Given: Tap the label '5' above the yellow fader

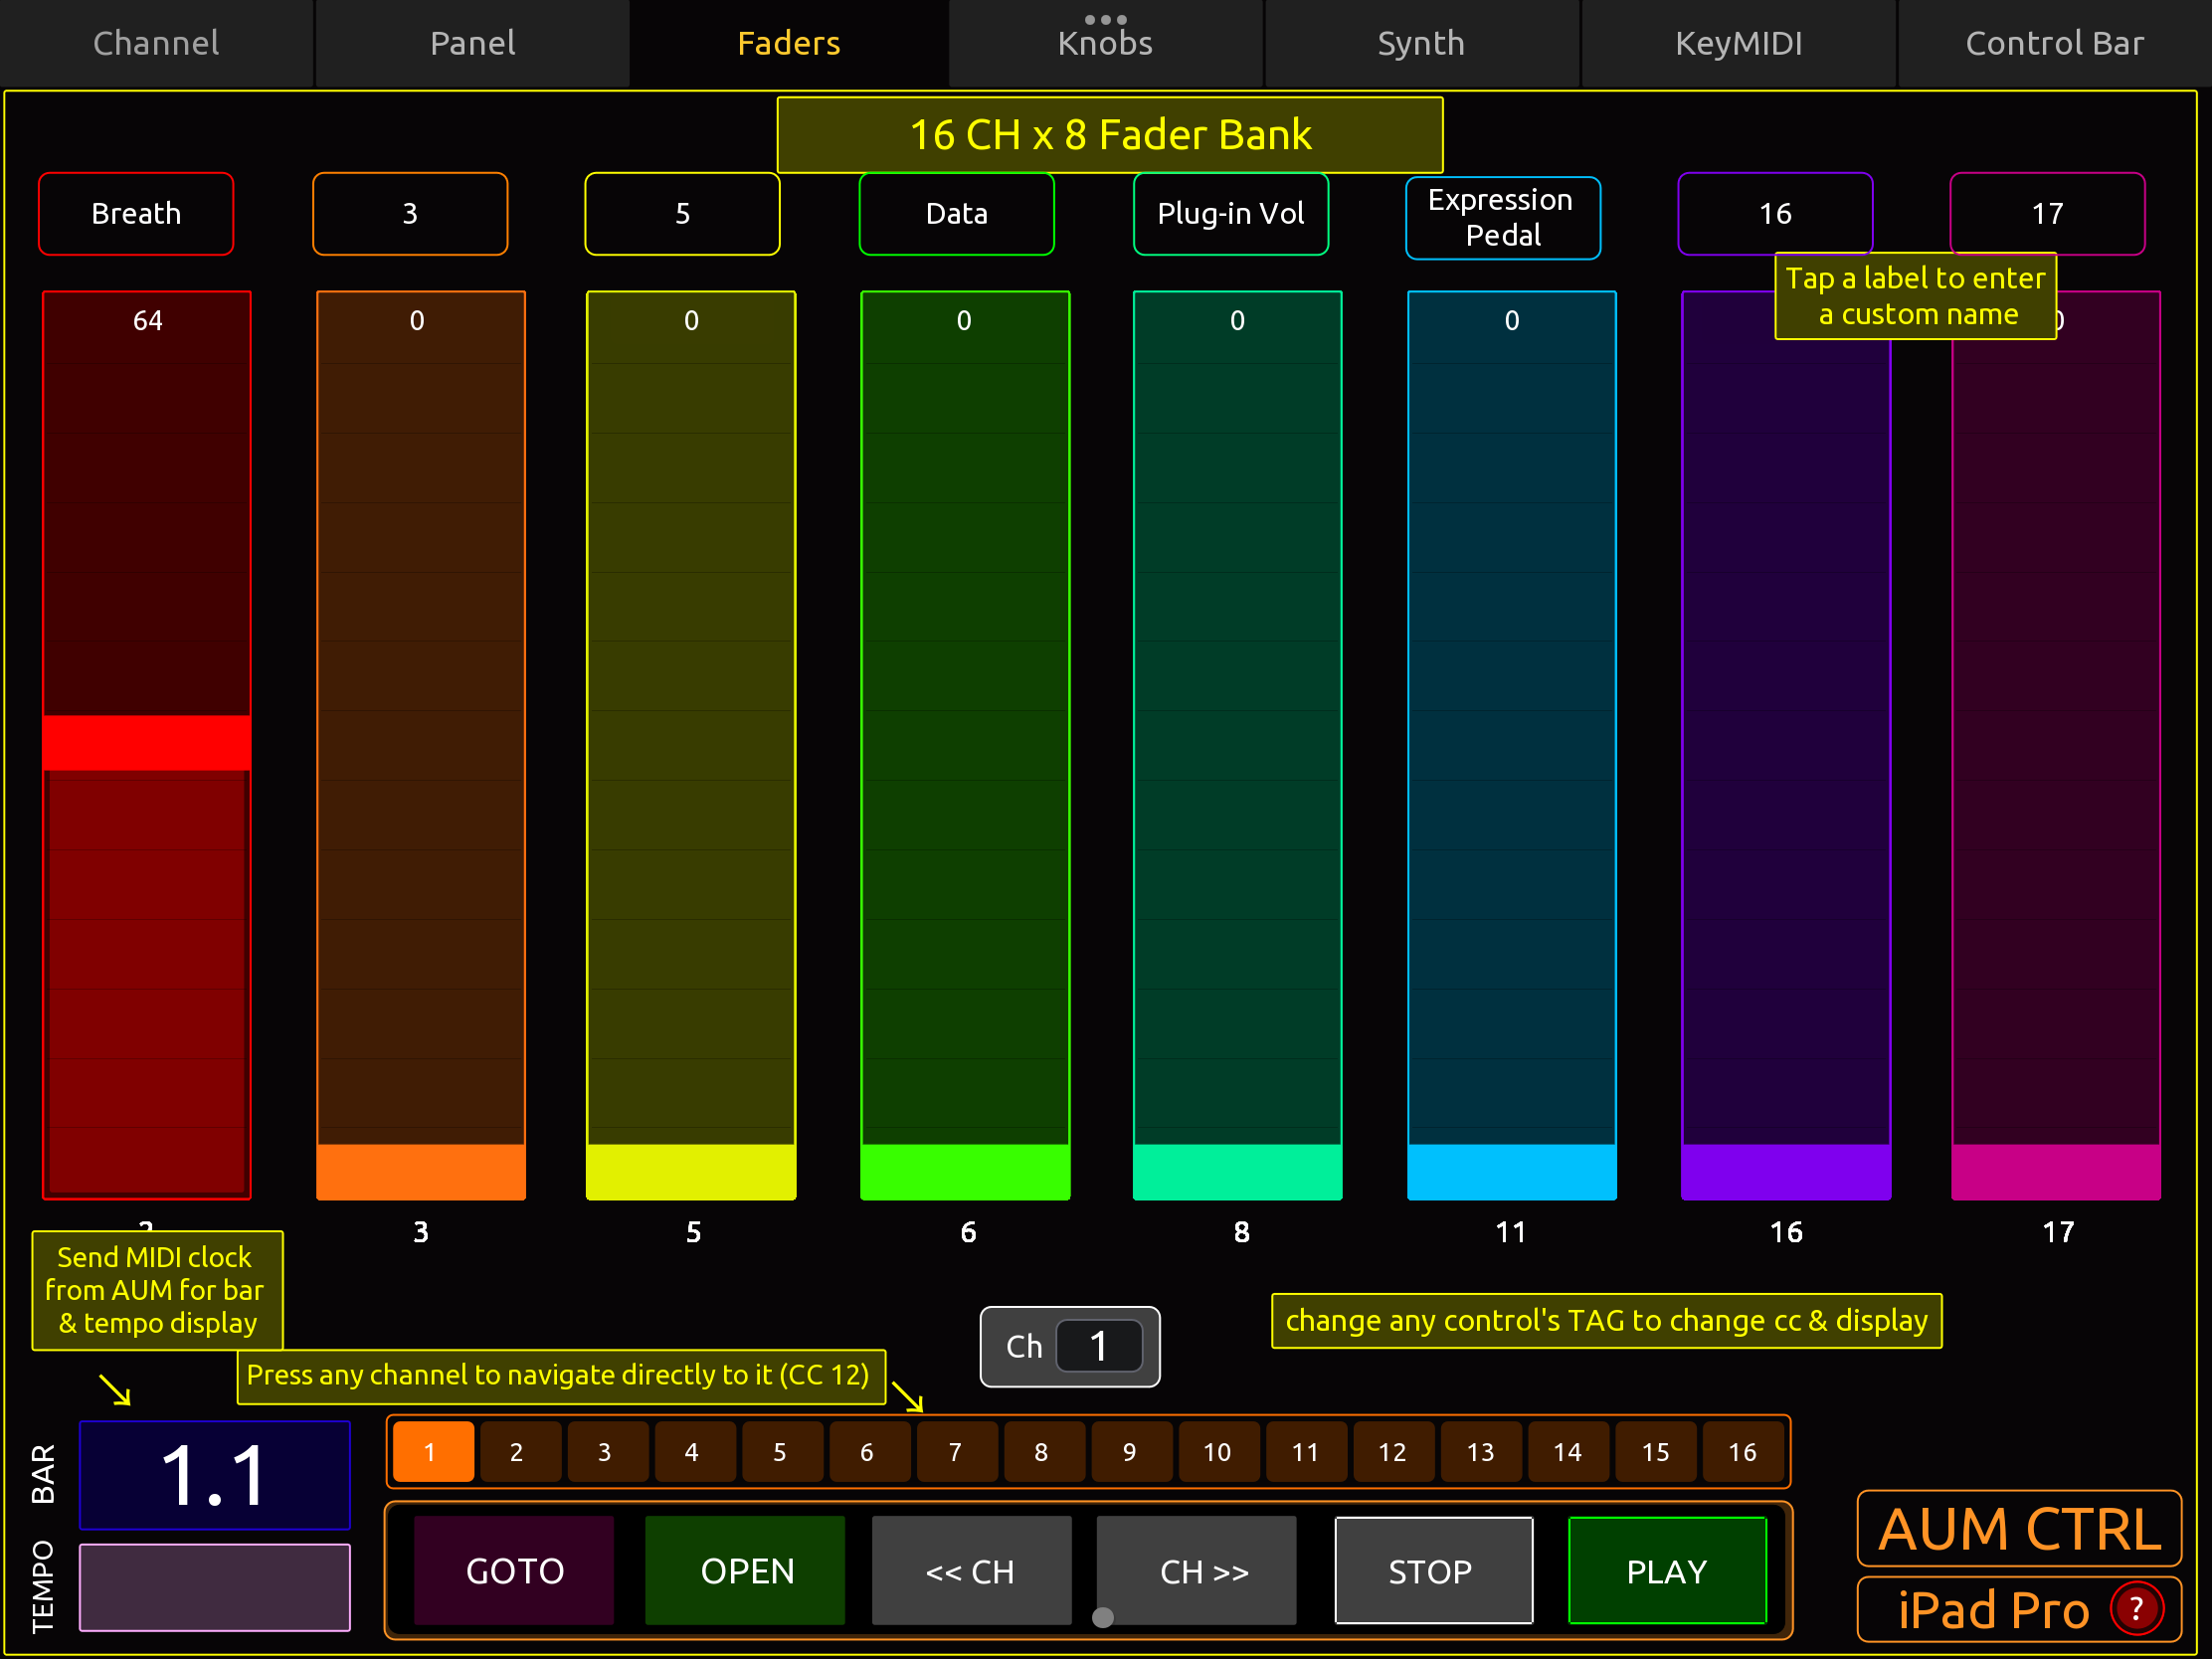Looking at the screenshot, I should (x=682, y=214).
